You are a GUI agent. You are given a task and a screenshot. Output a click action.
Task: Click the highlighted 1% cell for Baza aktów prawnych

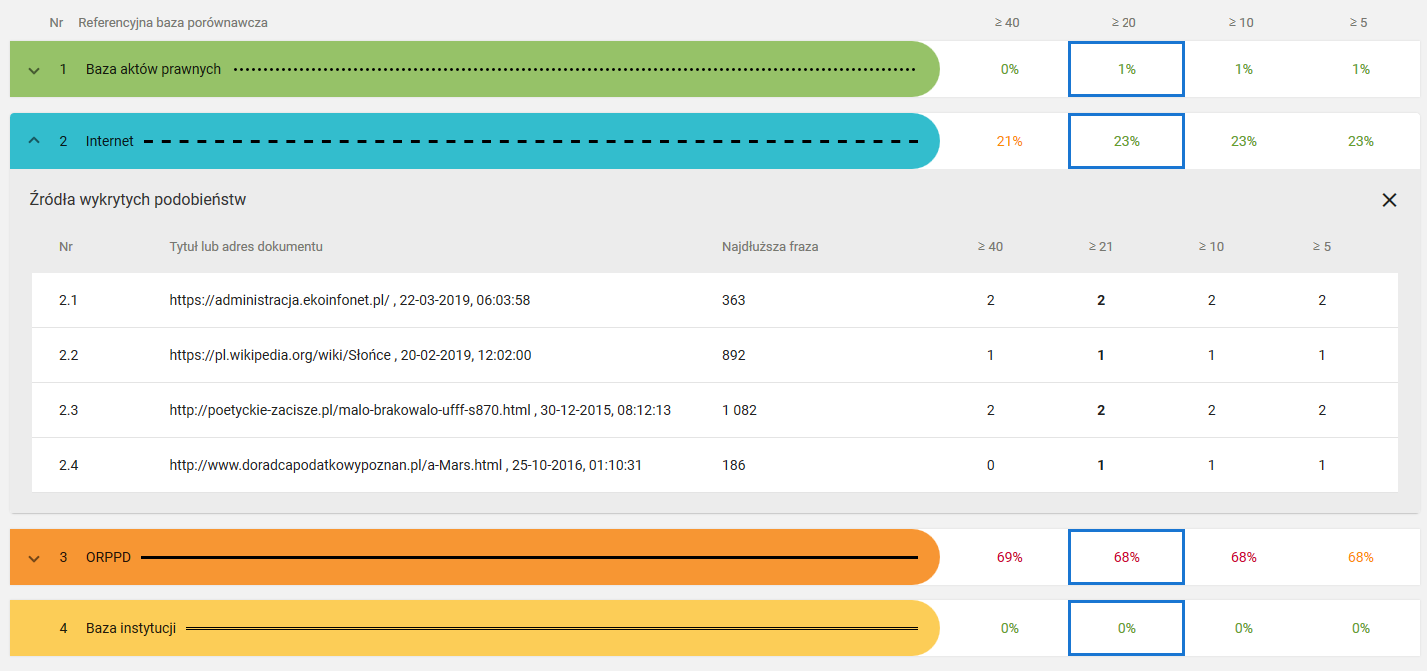click(1126, 69)
